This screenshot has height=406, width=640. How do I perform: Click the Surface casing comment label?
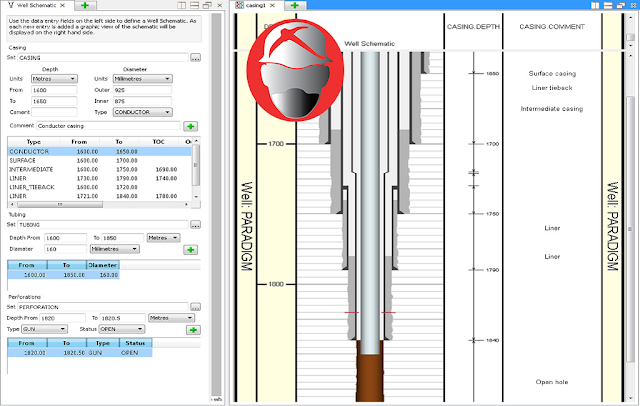point(552,73)
